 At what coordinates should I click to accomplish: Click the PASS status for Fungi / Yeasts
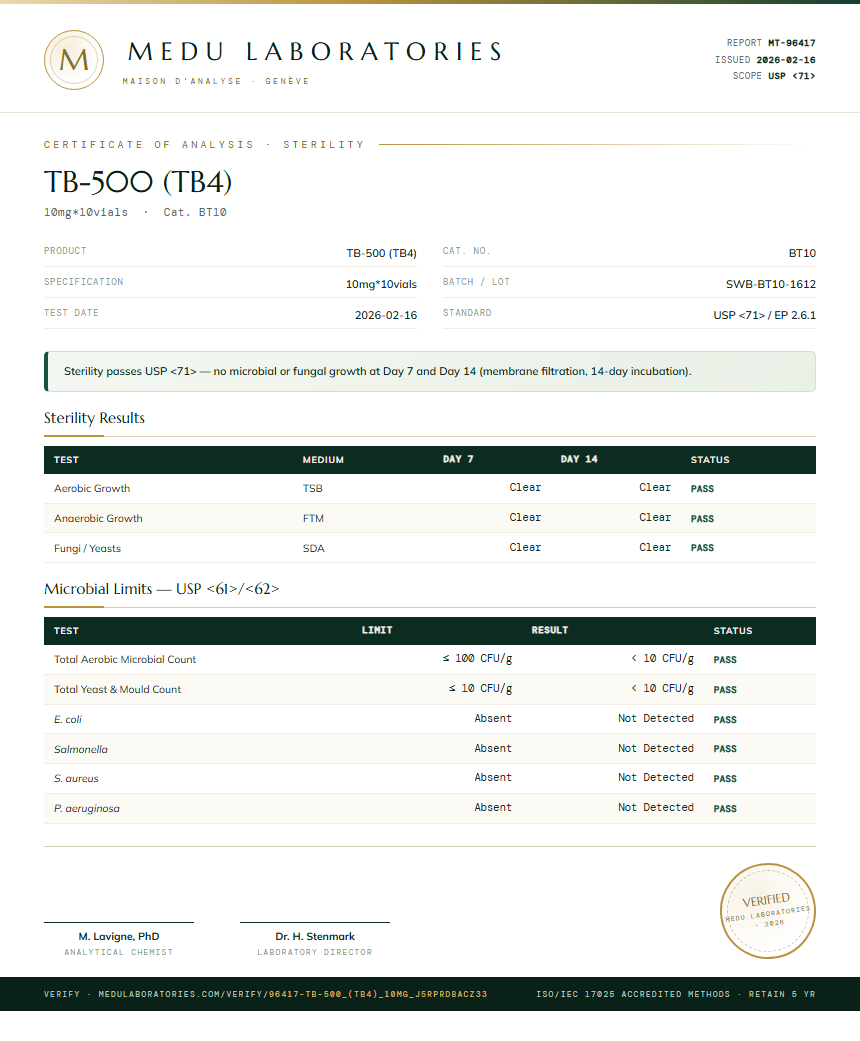coord(702,548)
